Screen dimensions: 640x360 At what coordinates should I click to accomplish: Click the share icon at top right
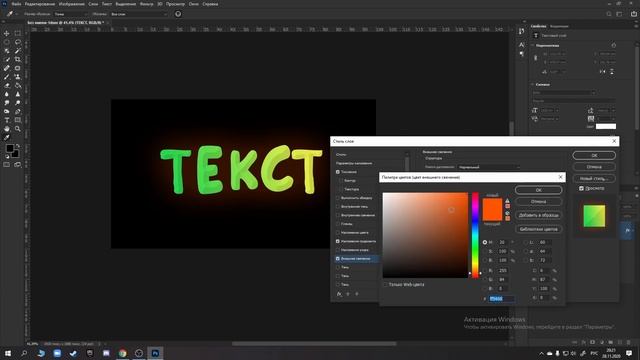[633, 14]
